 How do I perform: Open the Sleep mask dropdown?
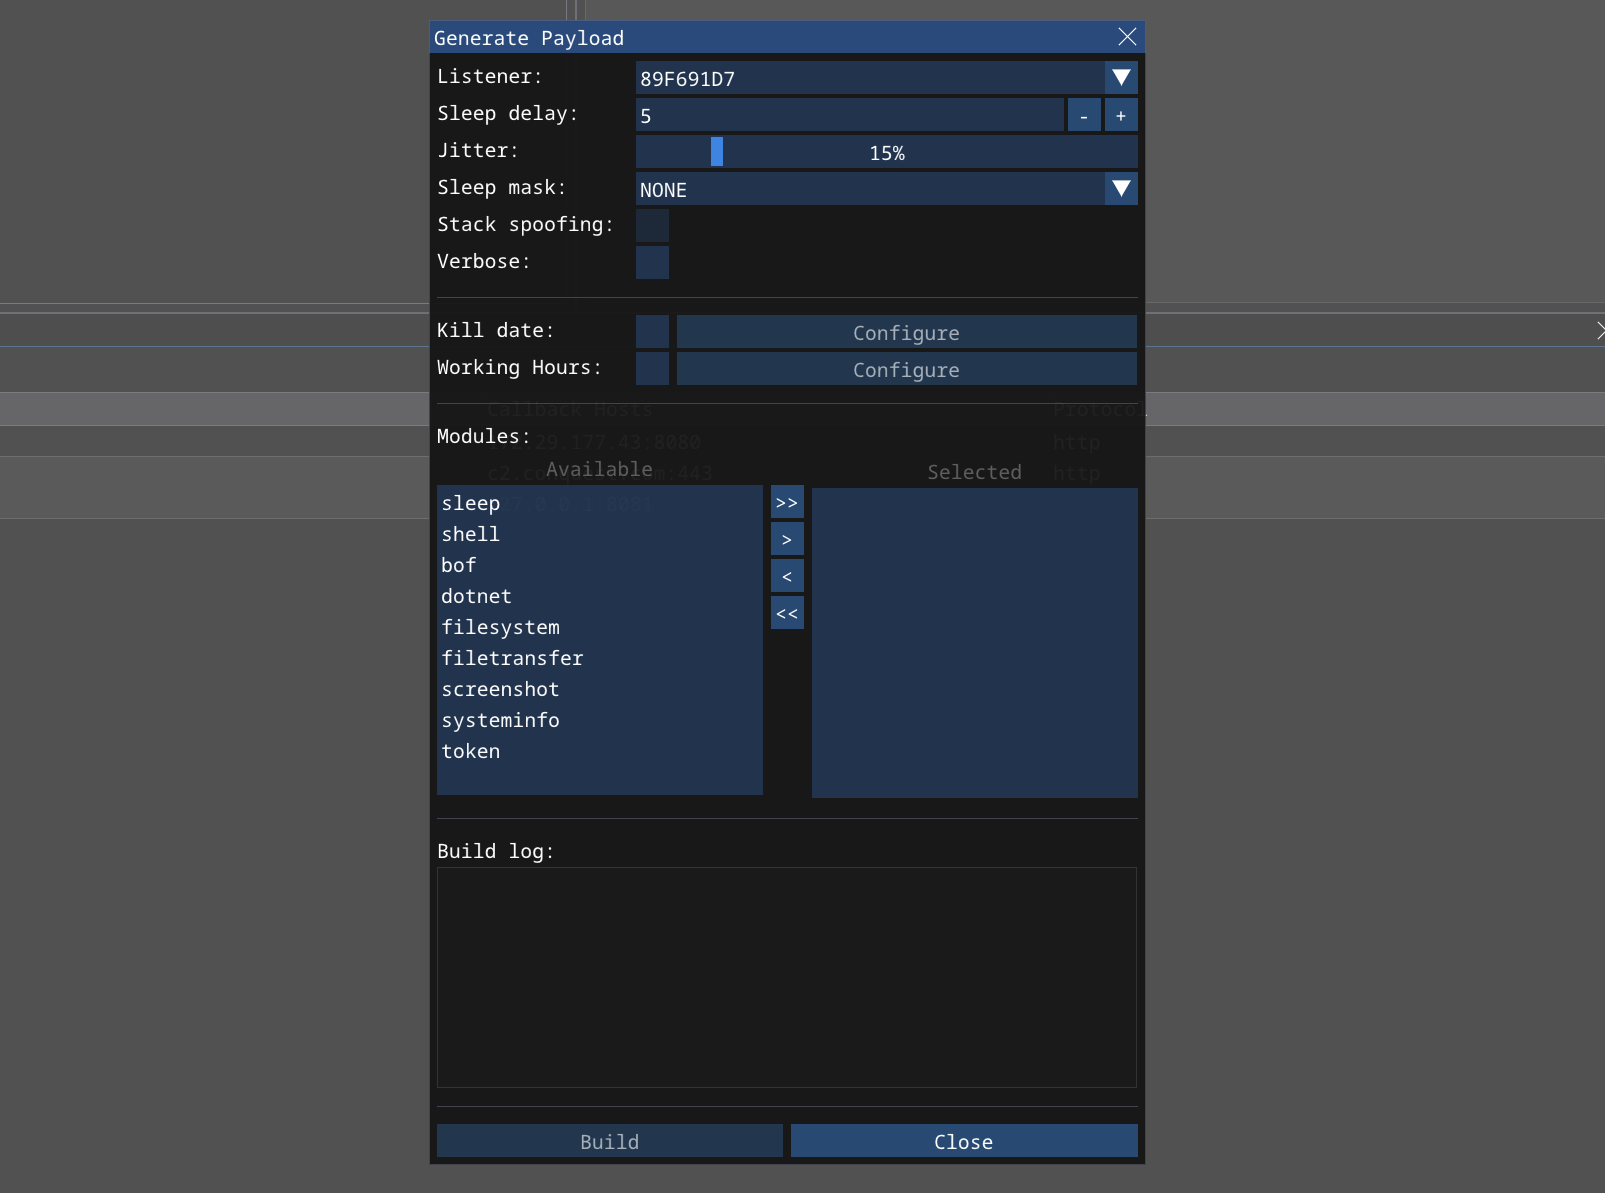click(1120, 188)
